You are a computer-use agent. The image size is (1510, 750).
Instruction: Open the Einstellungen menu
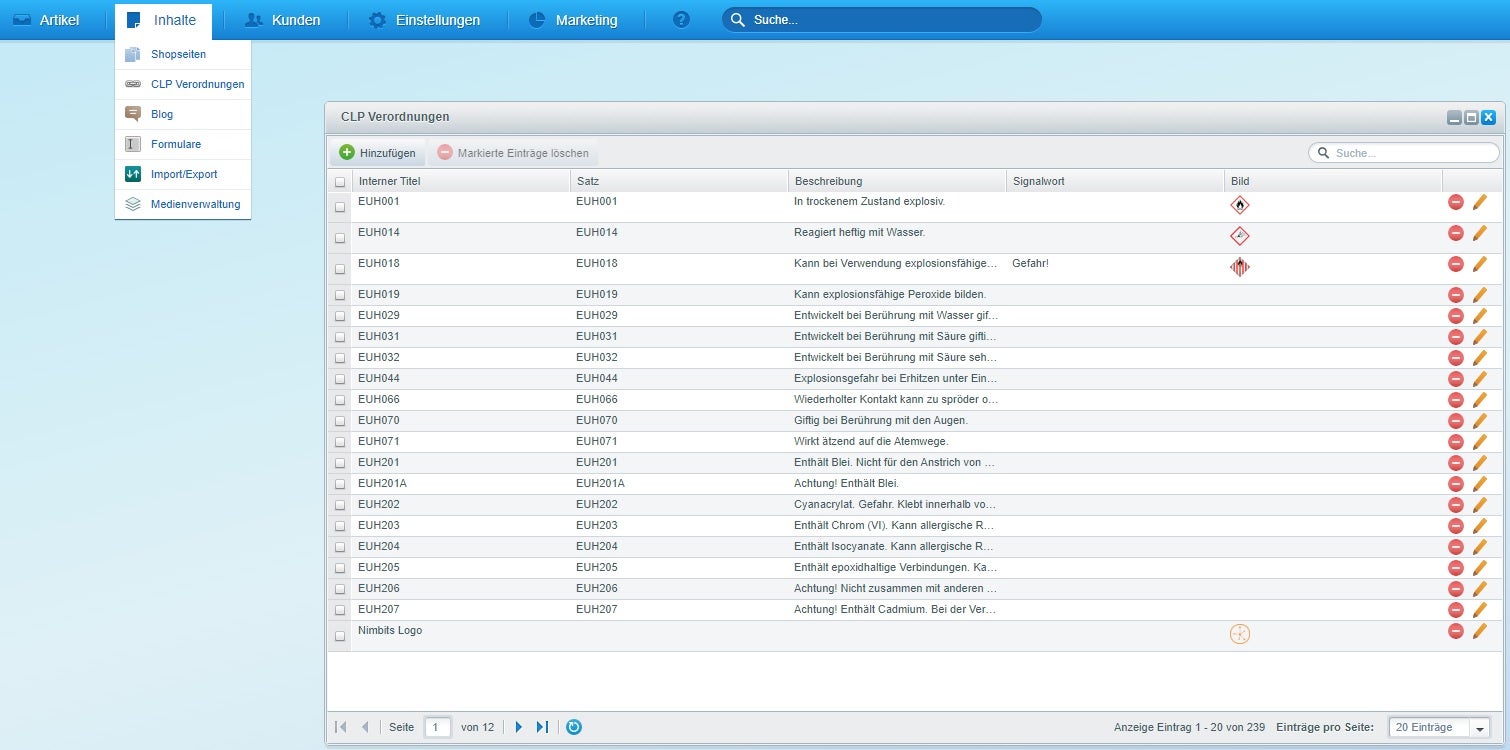pyautogui.click(x=425, y=20)
